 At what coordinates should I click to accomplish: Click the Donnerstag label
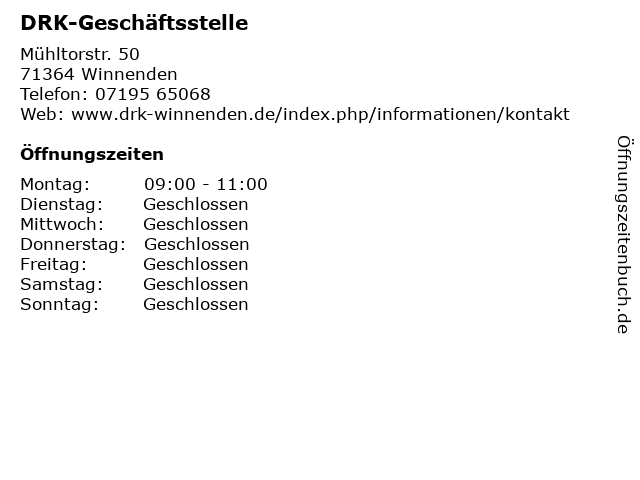pyautogui.click(x=73, y=244)
